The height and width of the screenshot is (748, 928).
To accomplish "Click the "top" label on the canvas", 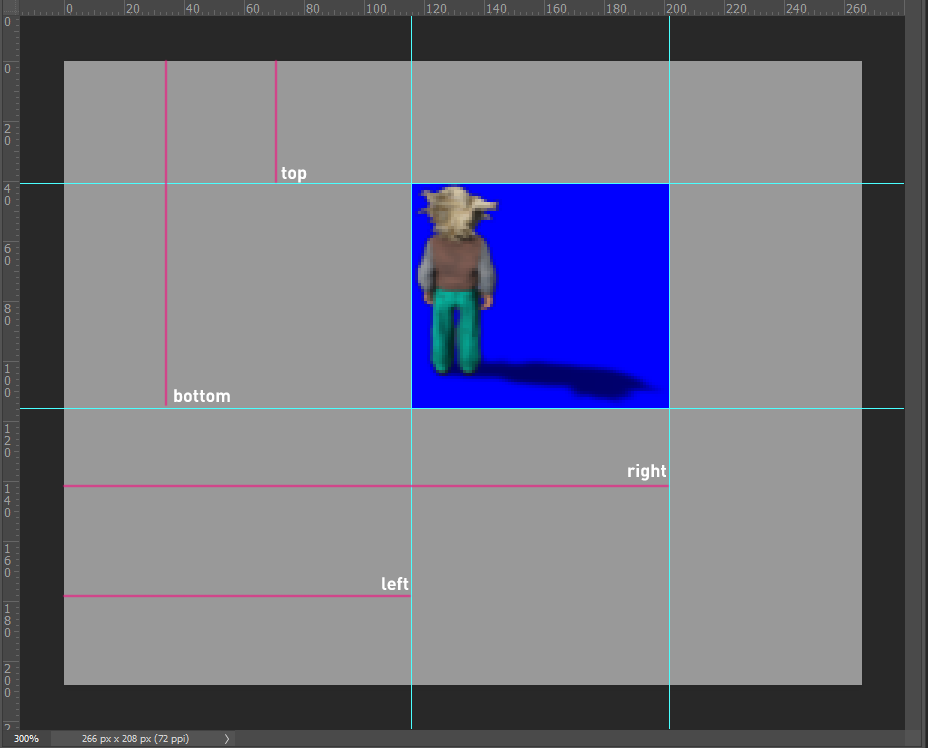I will pos(294,173).
